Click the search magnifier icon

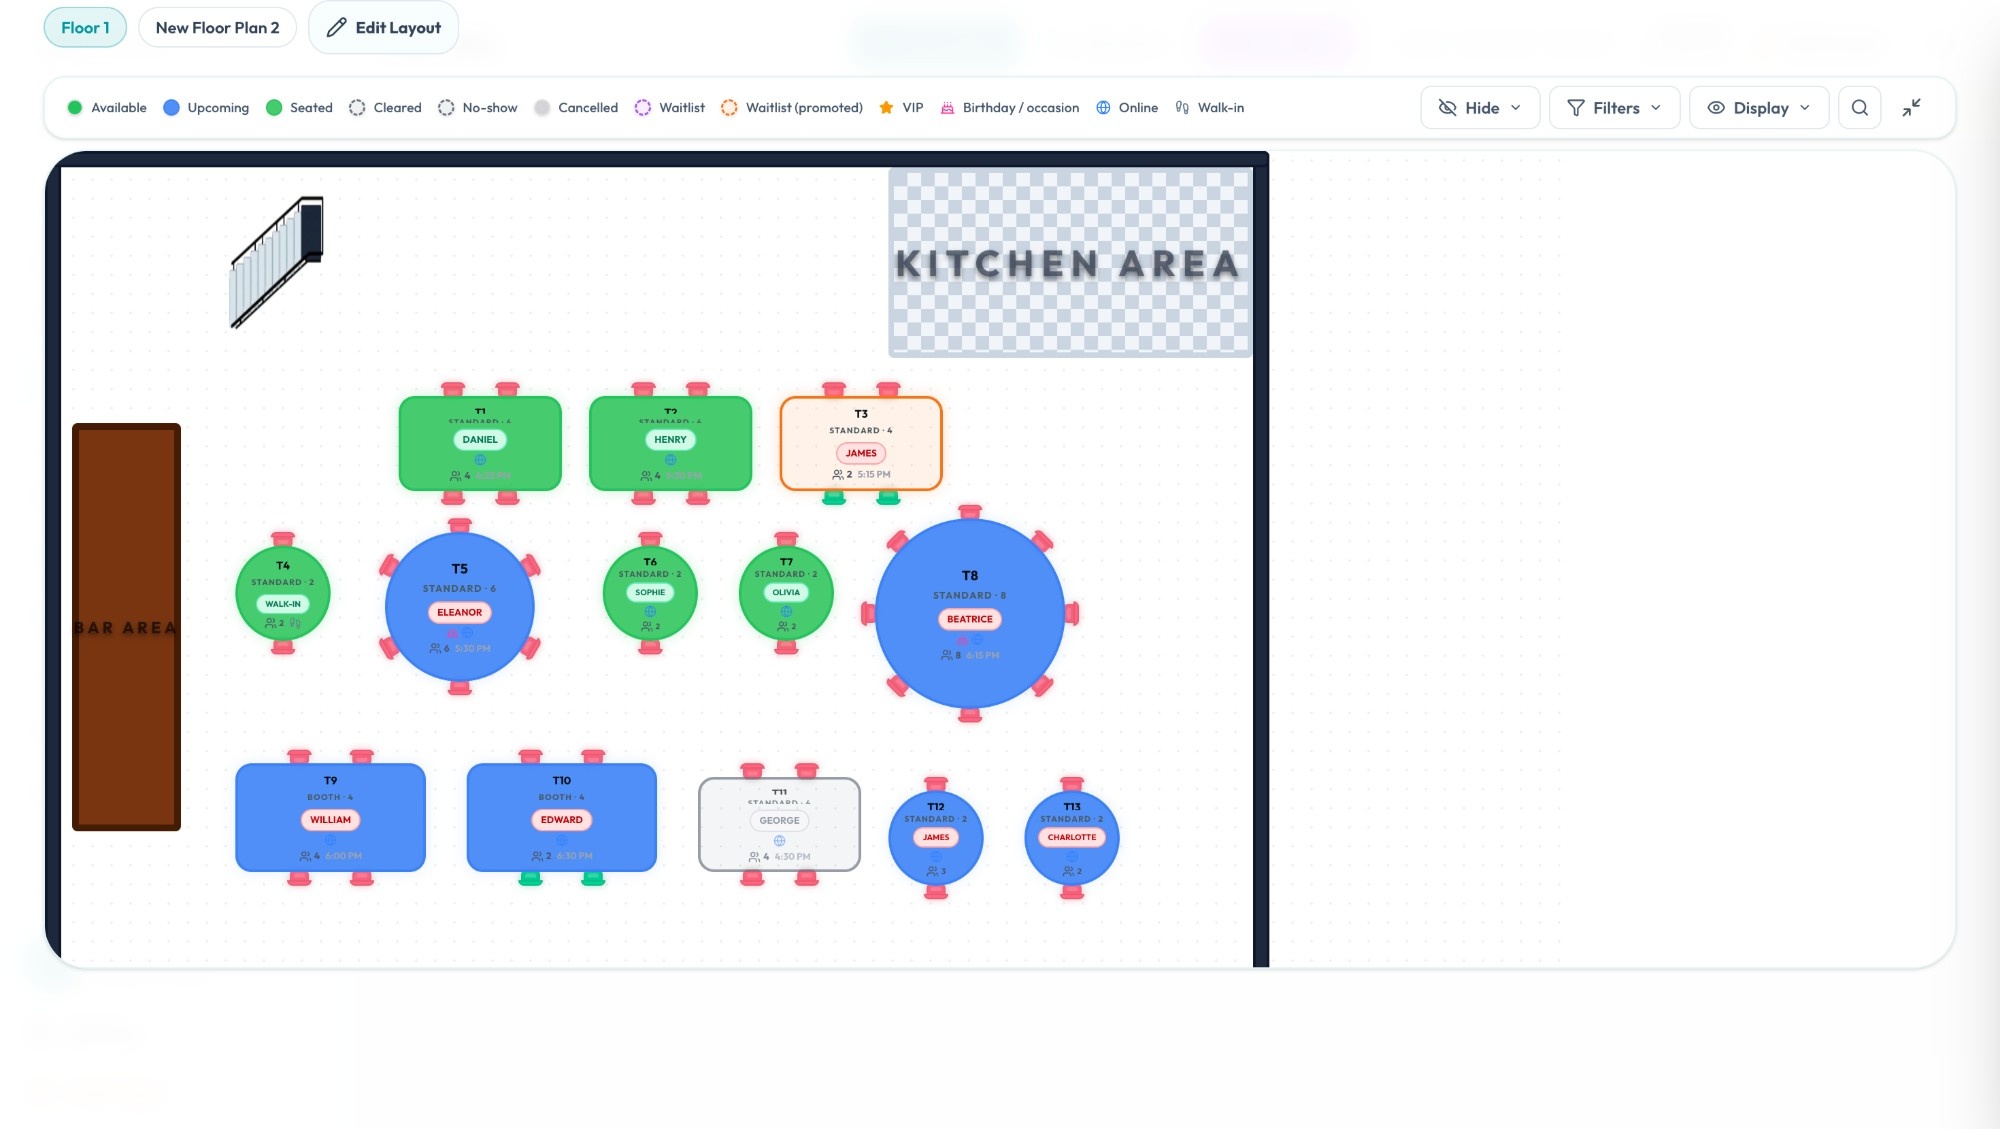(x=1860, y=108)
